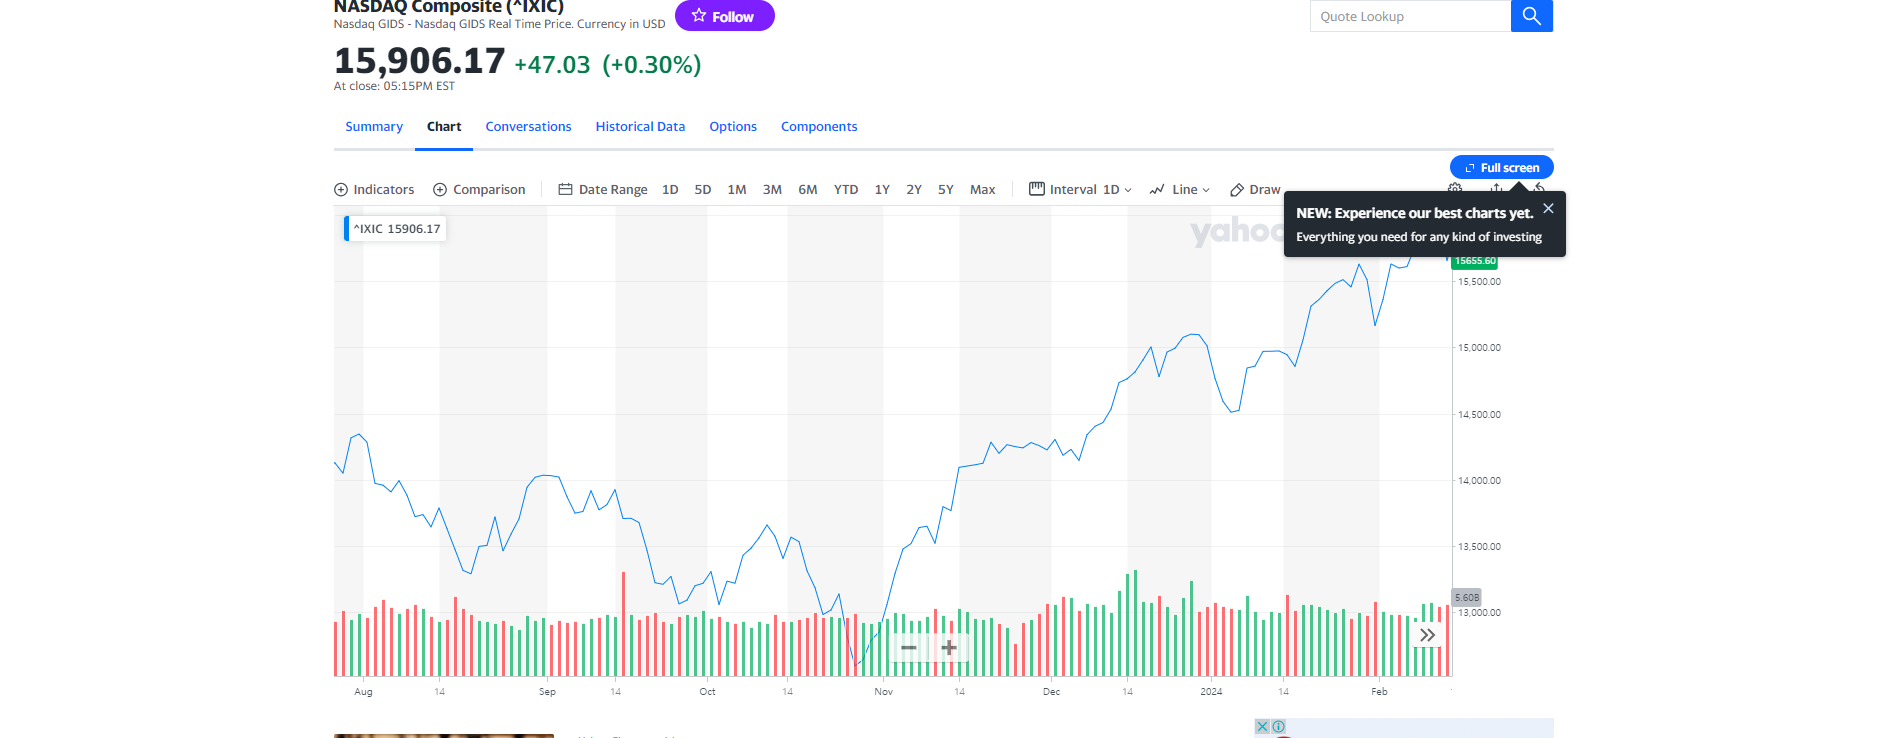
Task: Click the (+0.30%) percent change
Action: point(651,65)
